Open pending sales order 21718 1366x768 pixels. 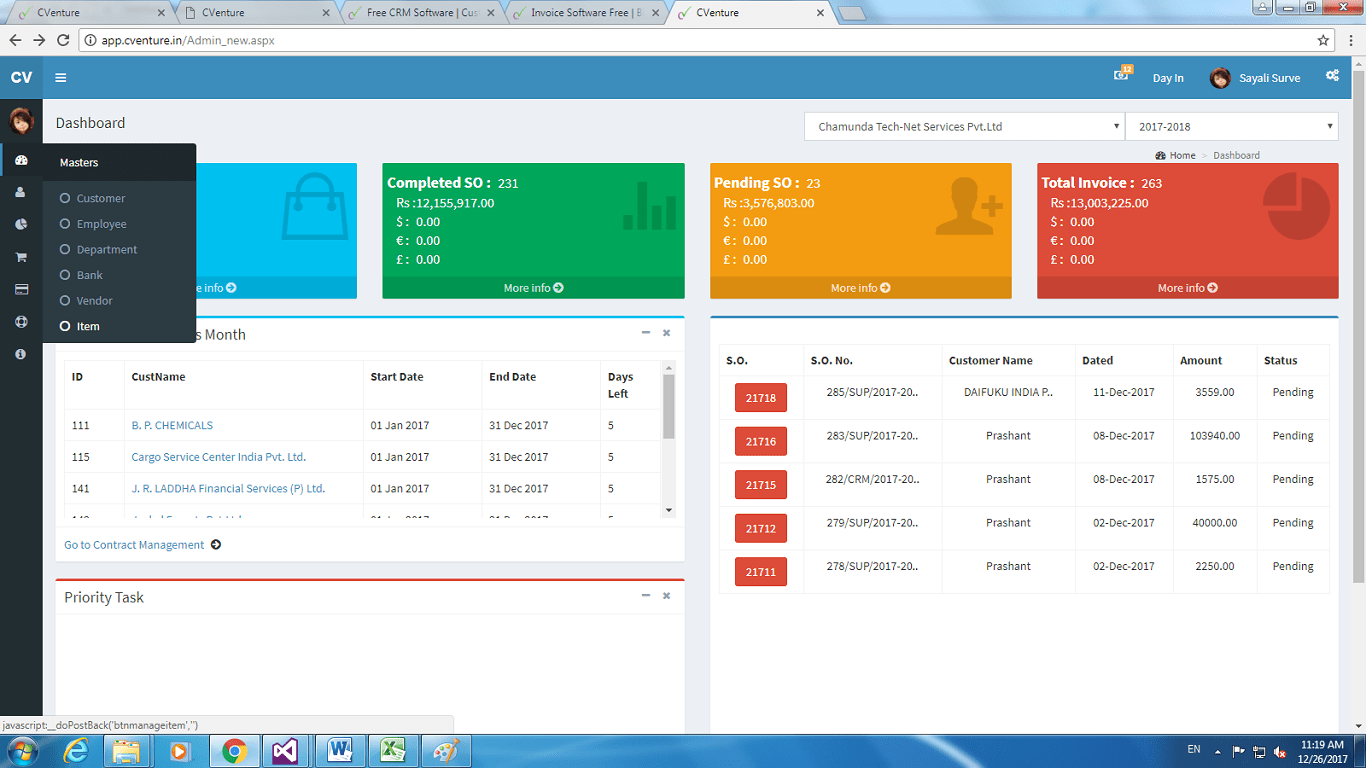(761, 397)
